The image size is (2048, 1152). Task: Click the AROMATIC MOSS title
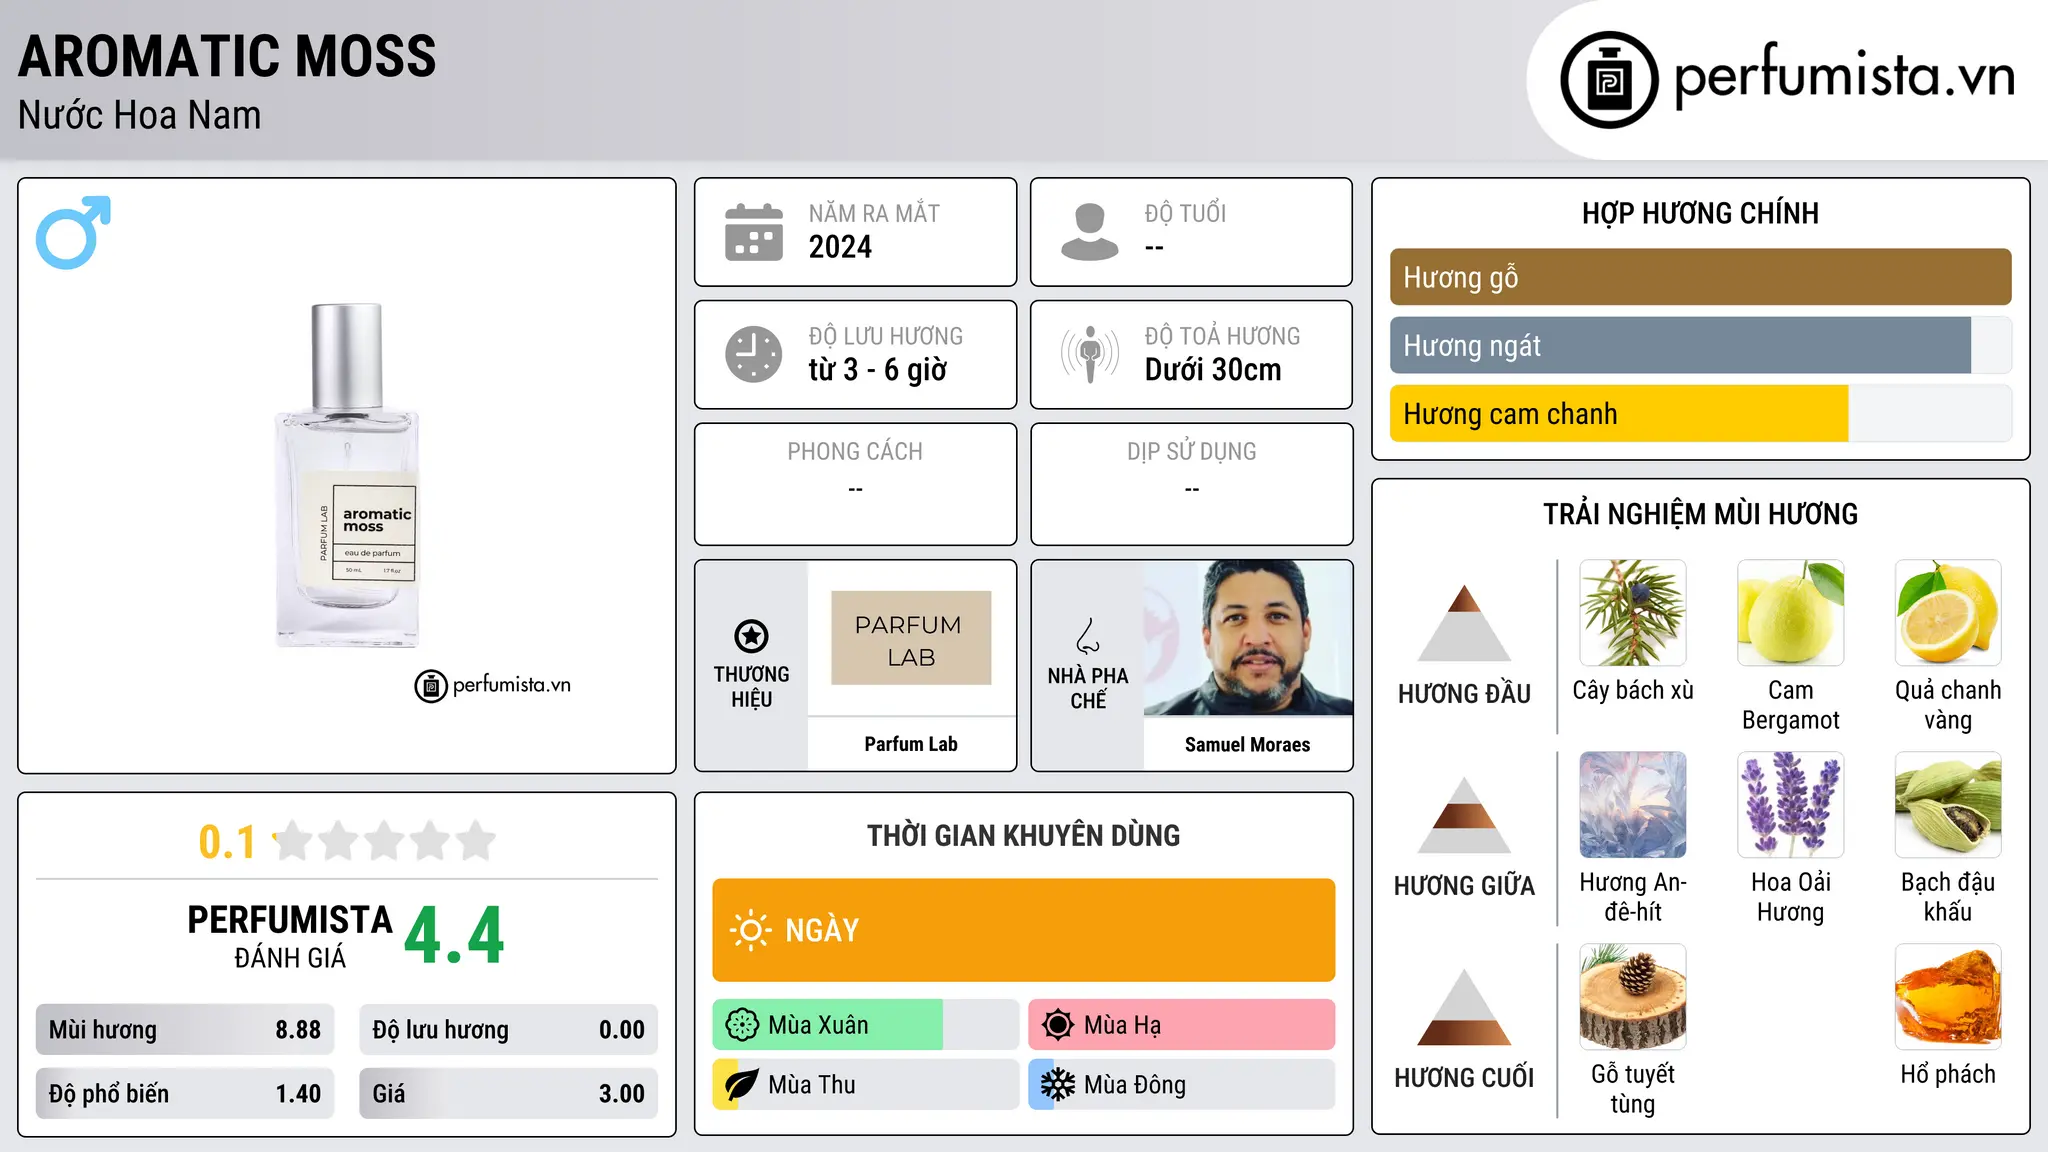coord(228,56)
